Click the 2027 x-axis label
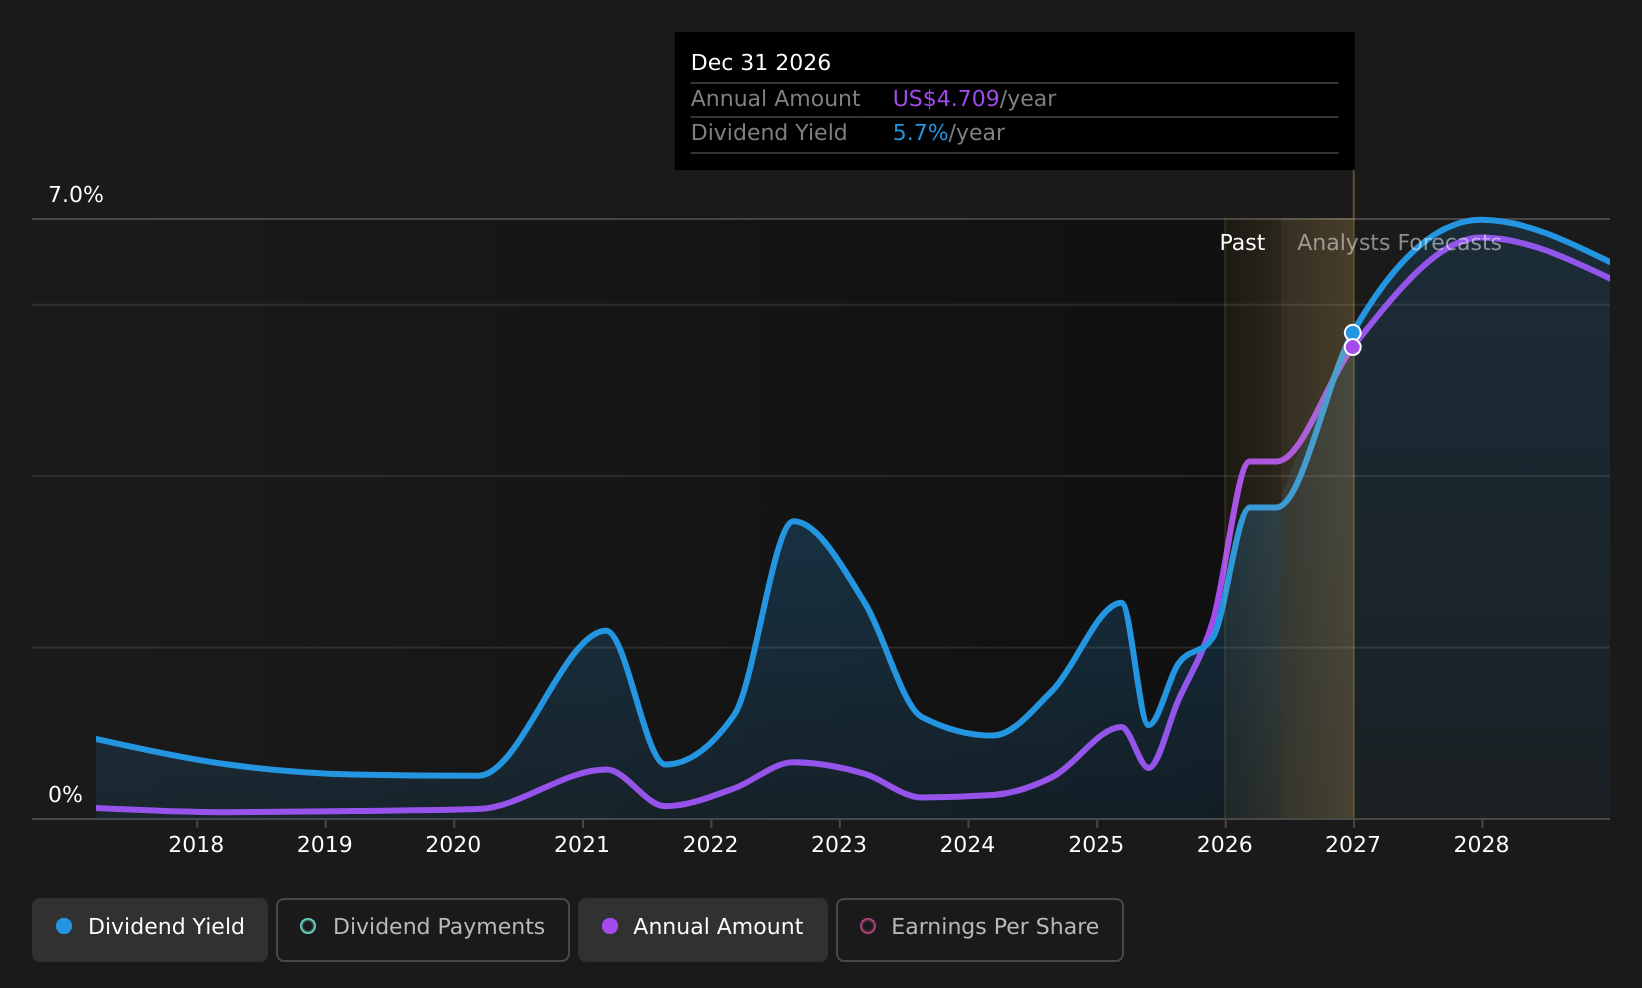1642x988 pixels. (1353, 845)
